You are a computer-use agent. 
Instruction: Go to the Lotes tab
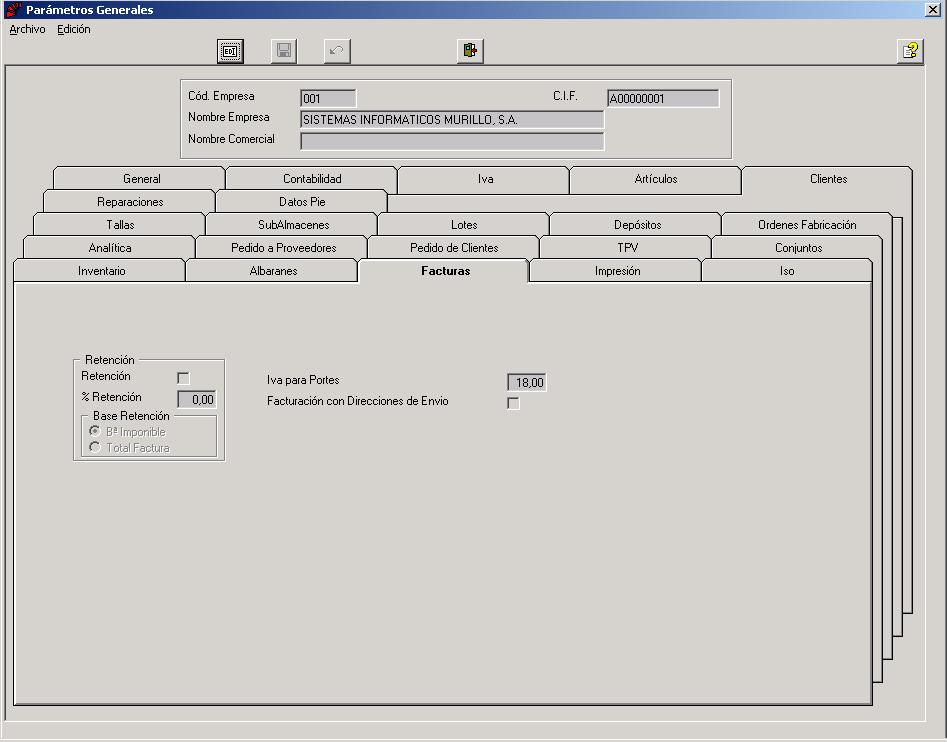(464, 225)
